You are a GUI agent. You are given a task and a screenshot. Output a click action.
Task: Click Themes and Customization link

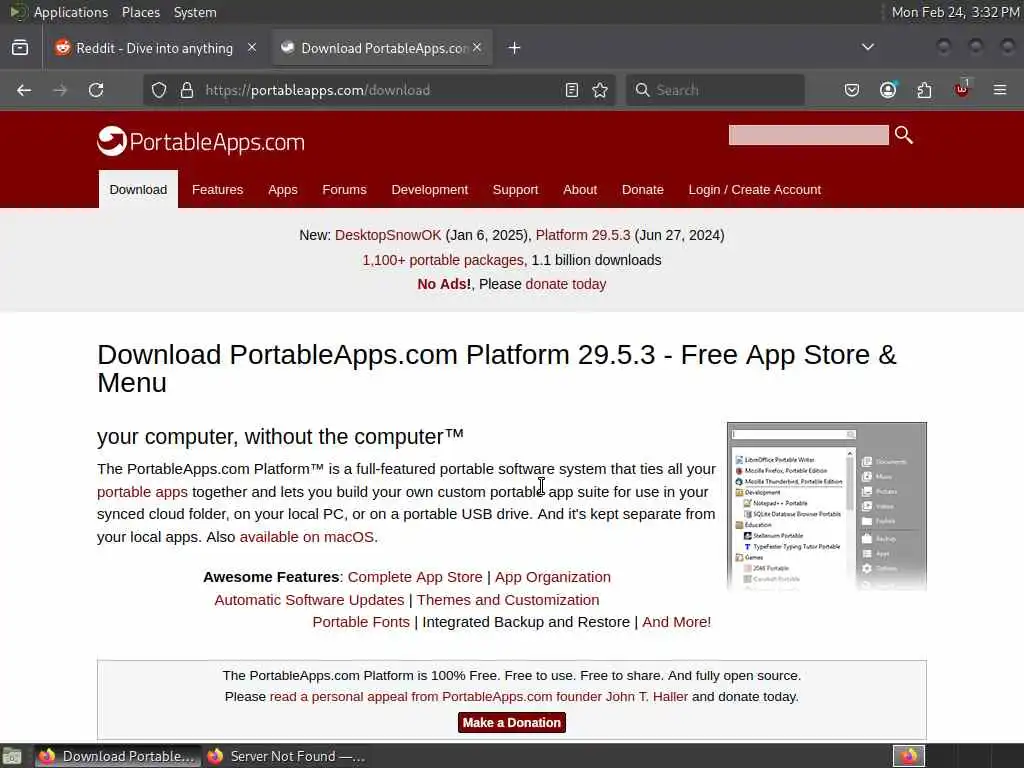(508, 600)
